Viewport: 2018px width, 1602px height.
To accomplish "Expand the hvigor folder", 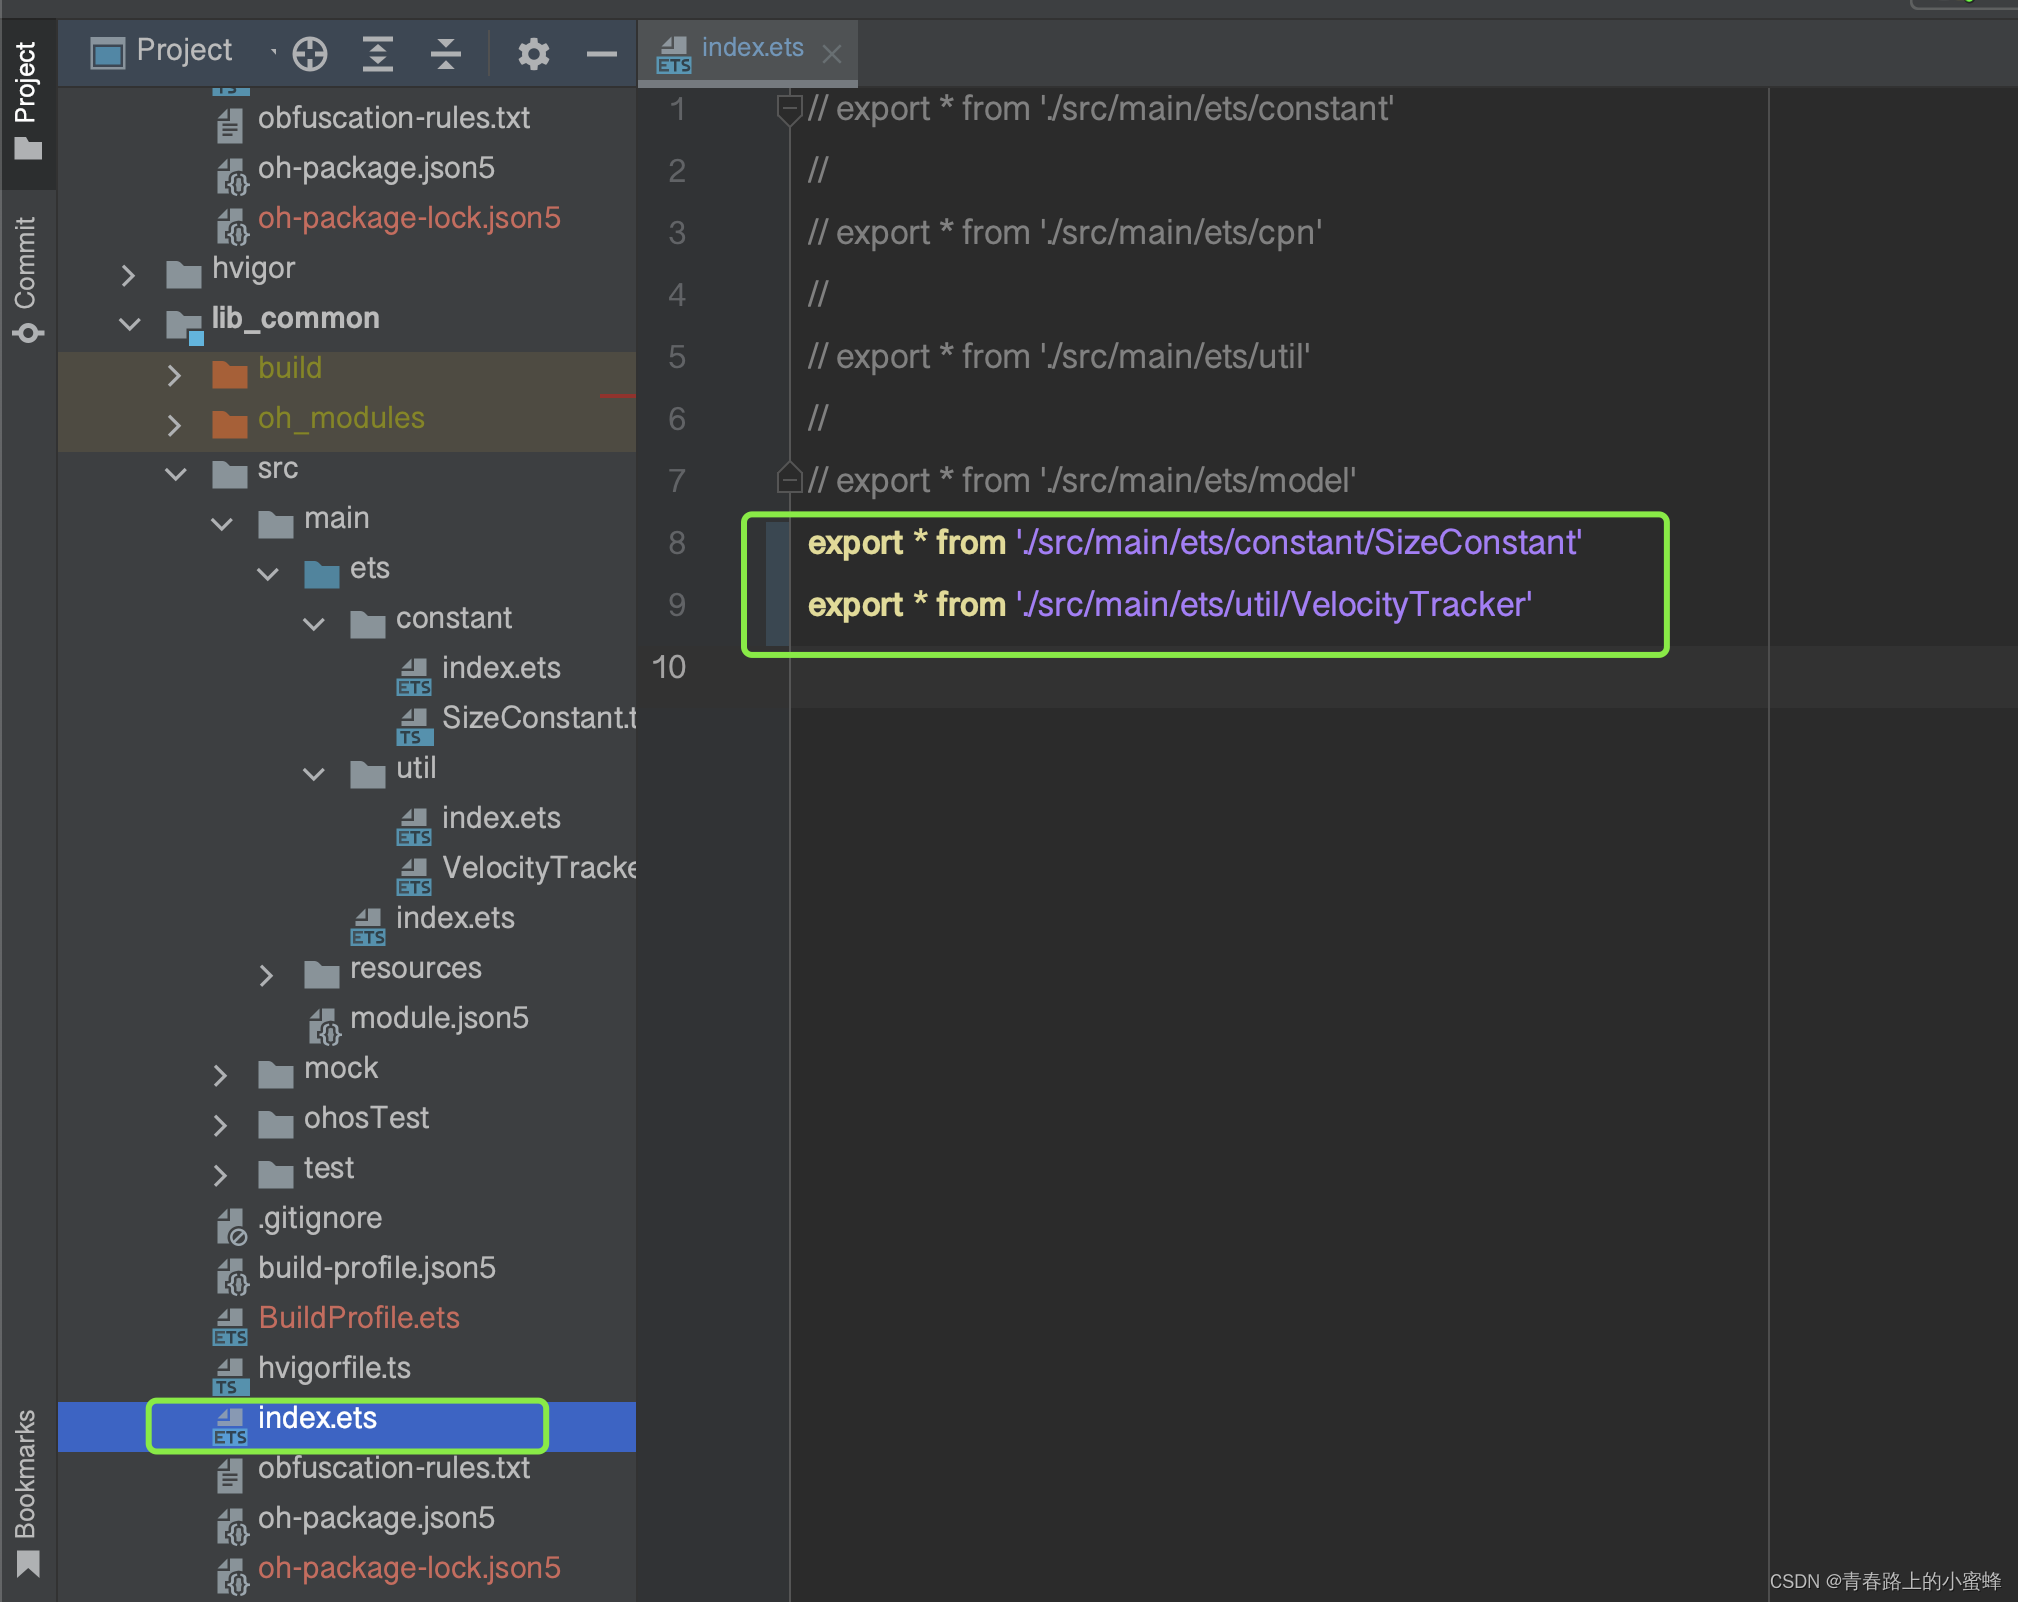I will click(x=128, y=275).
